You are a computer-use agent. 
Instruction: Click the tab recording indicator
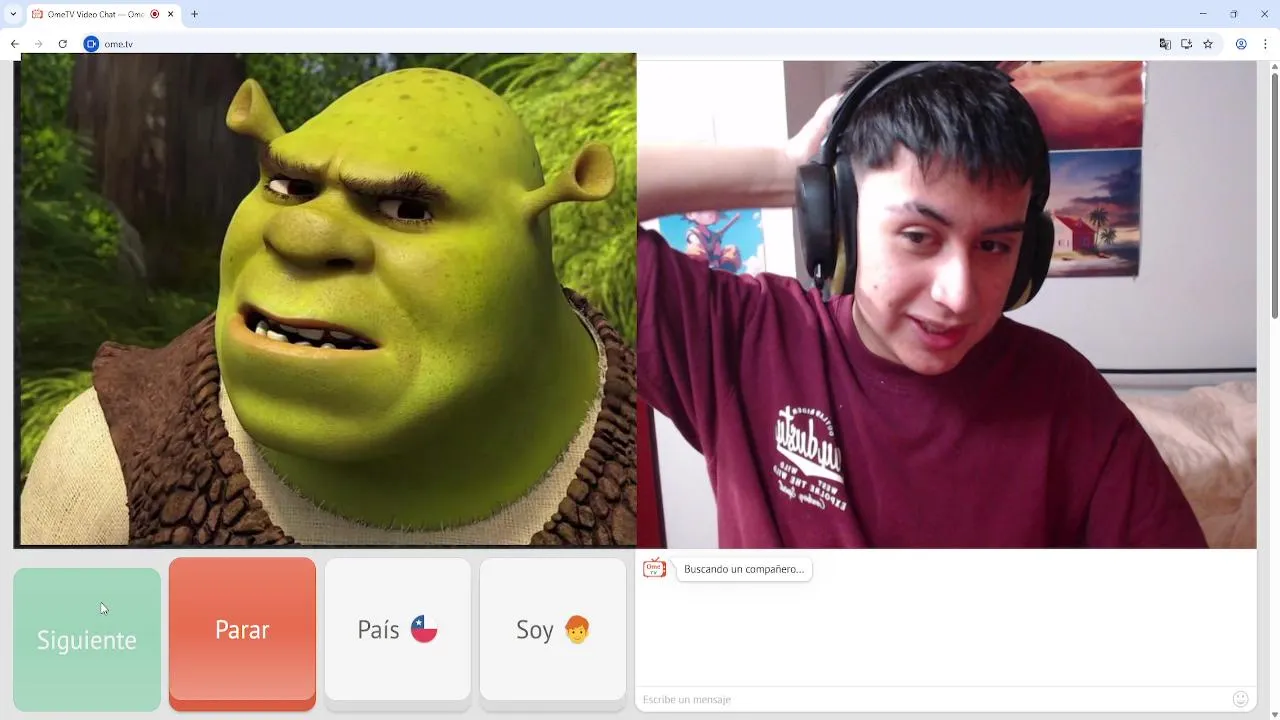(x=155, y=14)
